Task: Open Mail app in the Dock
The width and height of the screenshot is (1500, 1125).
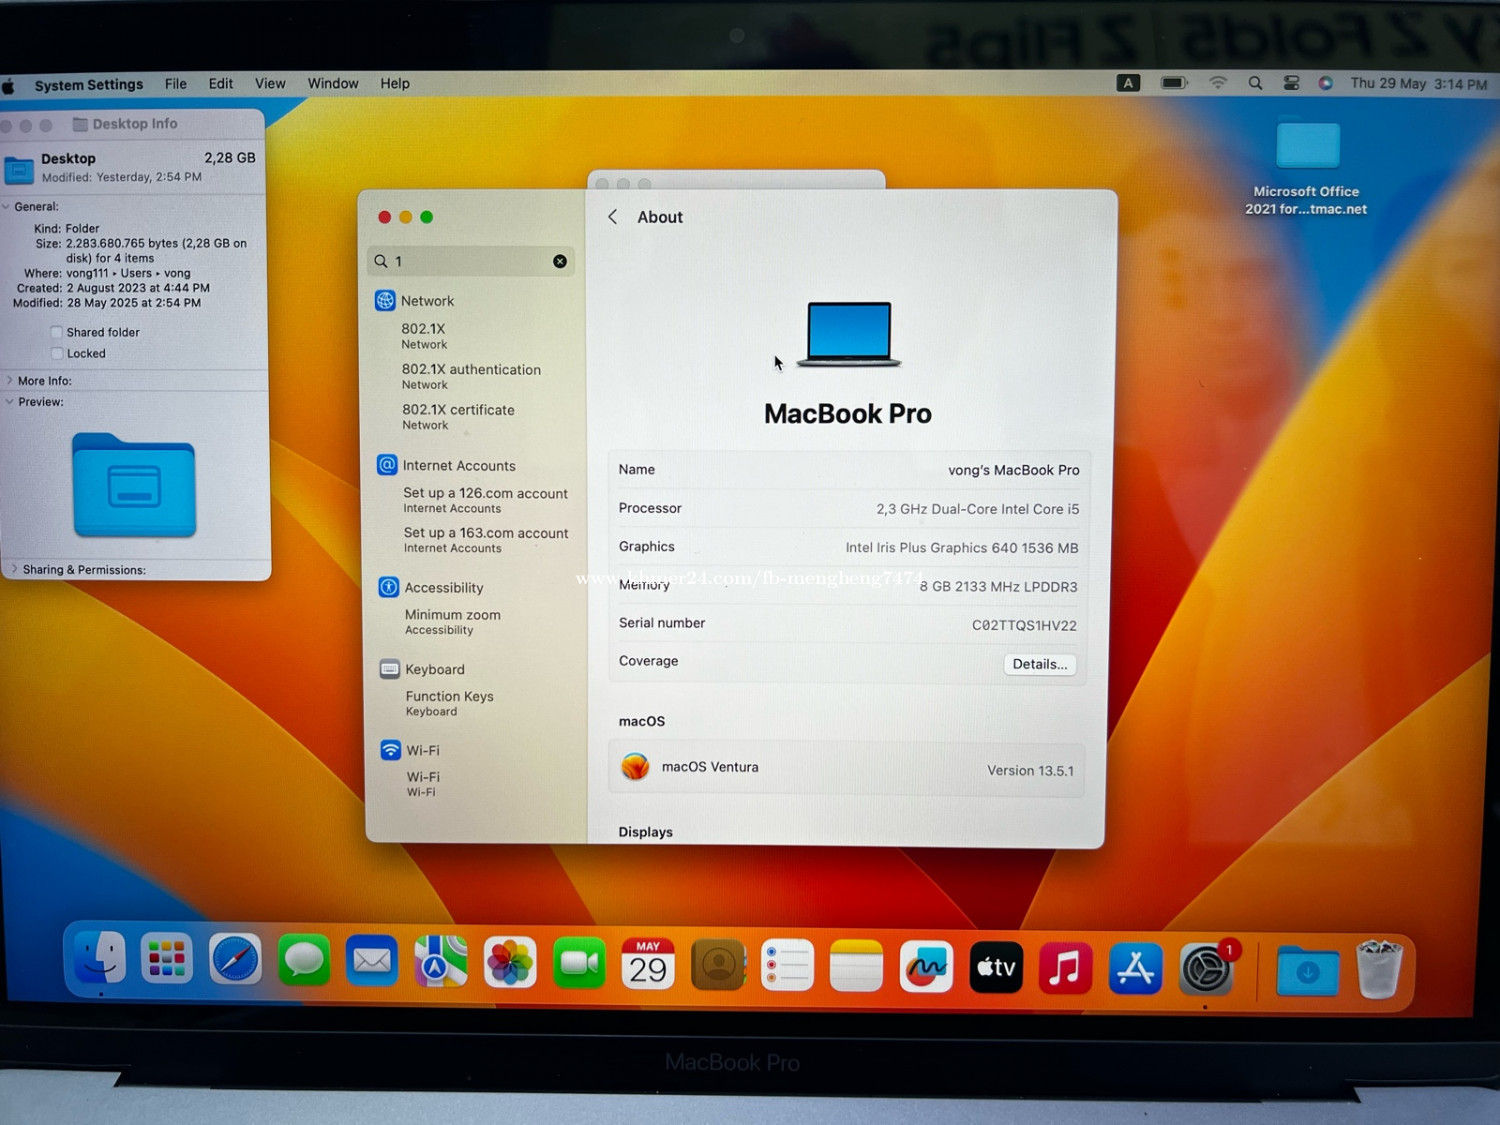Action: click(x=372, y=962)
